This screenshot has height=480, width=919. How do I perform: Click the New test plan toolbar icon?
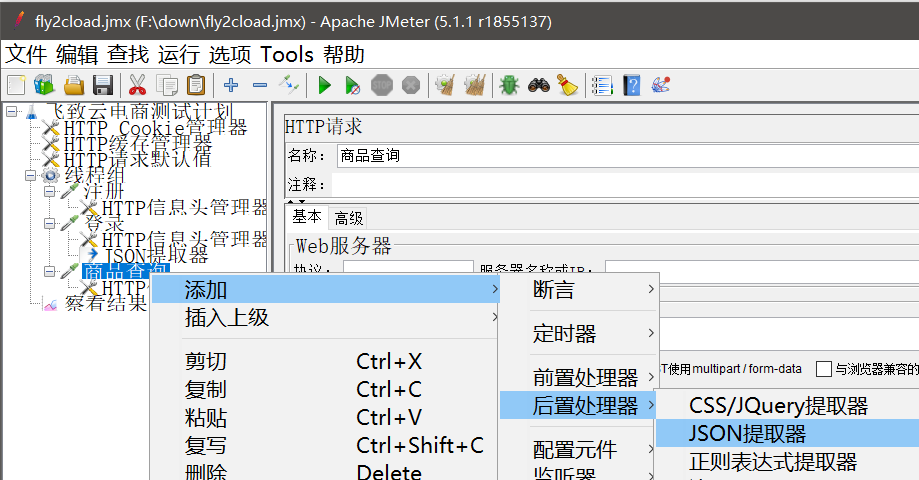click(x=16, y=86)
